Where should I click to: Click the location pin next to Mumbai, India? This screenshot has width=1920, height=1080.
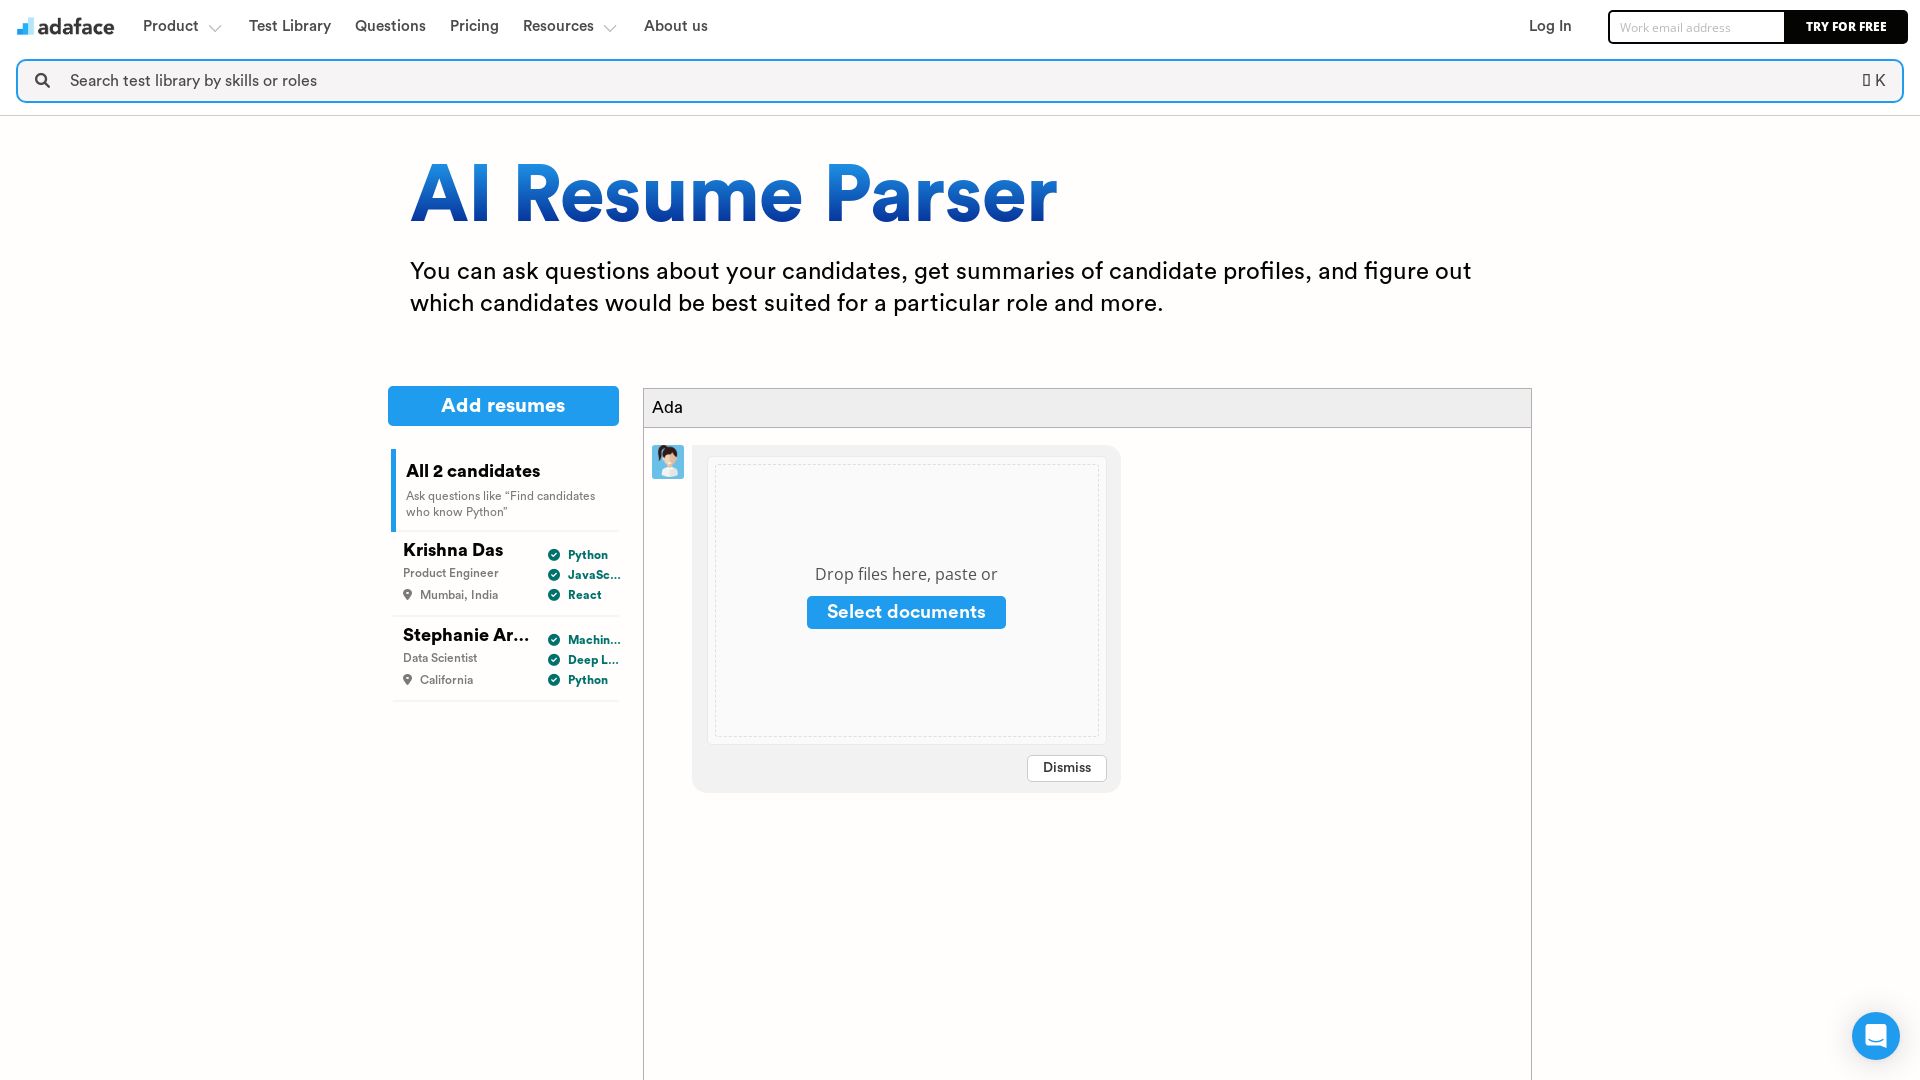pos(408,594)
